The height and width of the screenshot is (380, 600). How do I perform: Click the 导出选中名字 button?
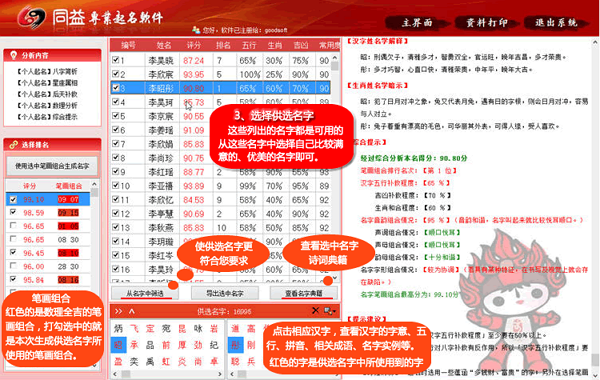(225, 294)
